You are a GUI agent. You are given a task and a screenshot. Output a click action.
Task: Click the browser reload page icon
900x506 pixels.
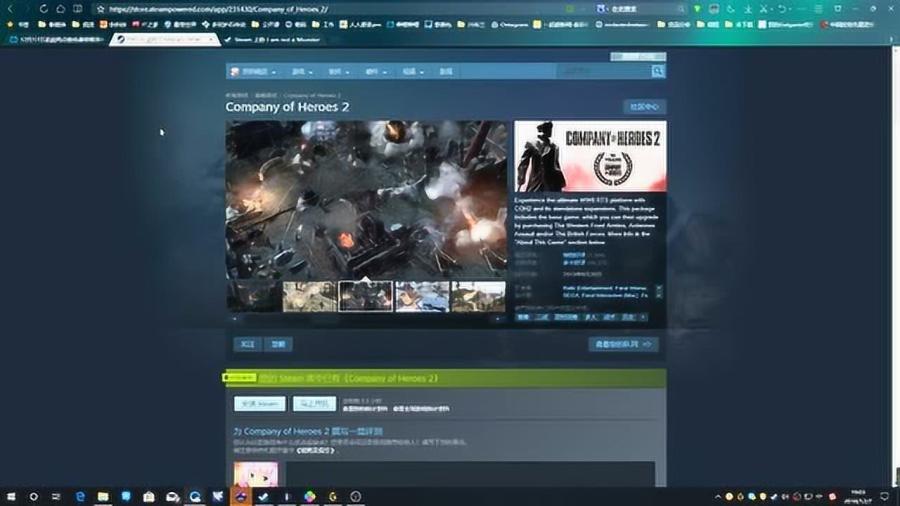(x=45, y=9)
